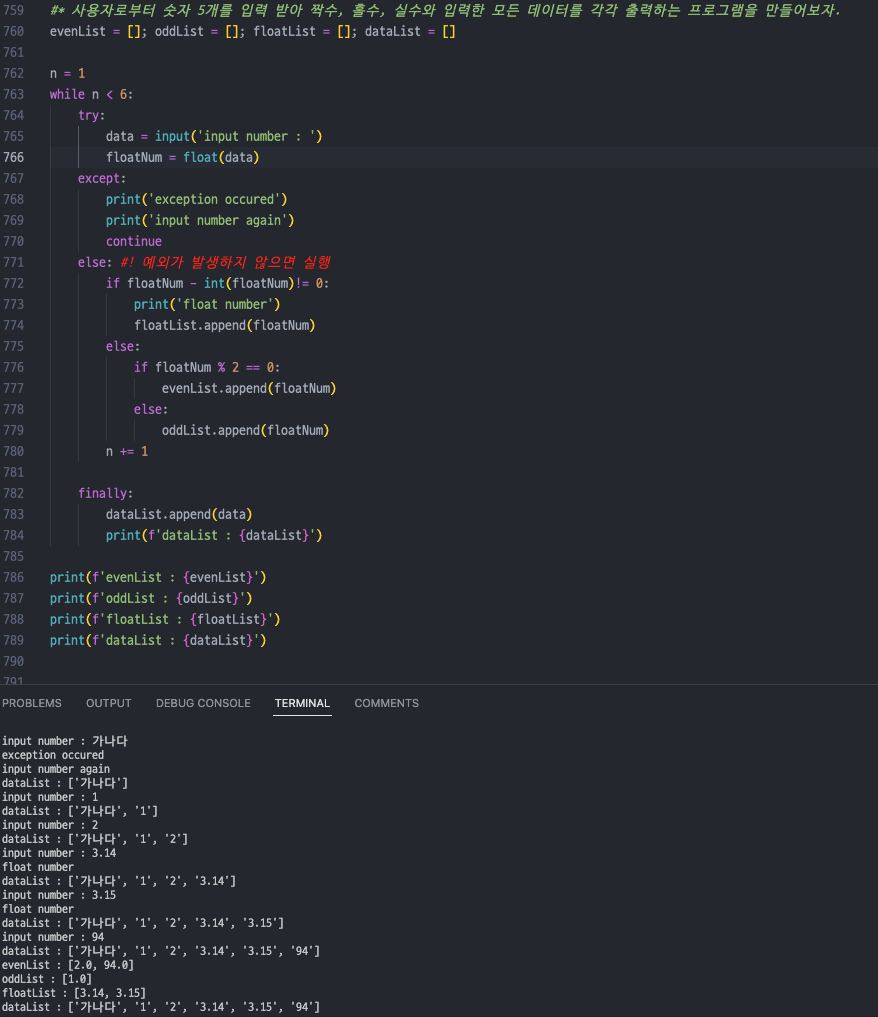
Task: Click 'oddList.append(floatNum)' on line 779
Action: (245, 431)
